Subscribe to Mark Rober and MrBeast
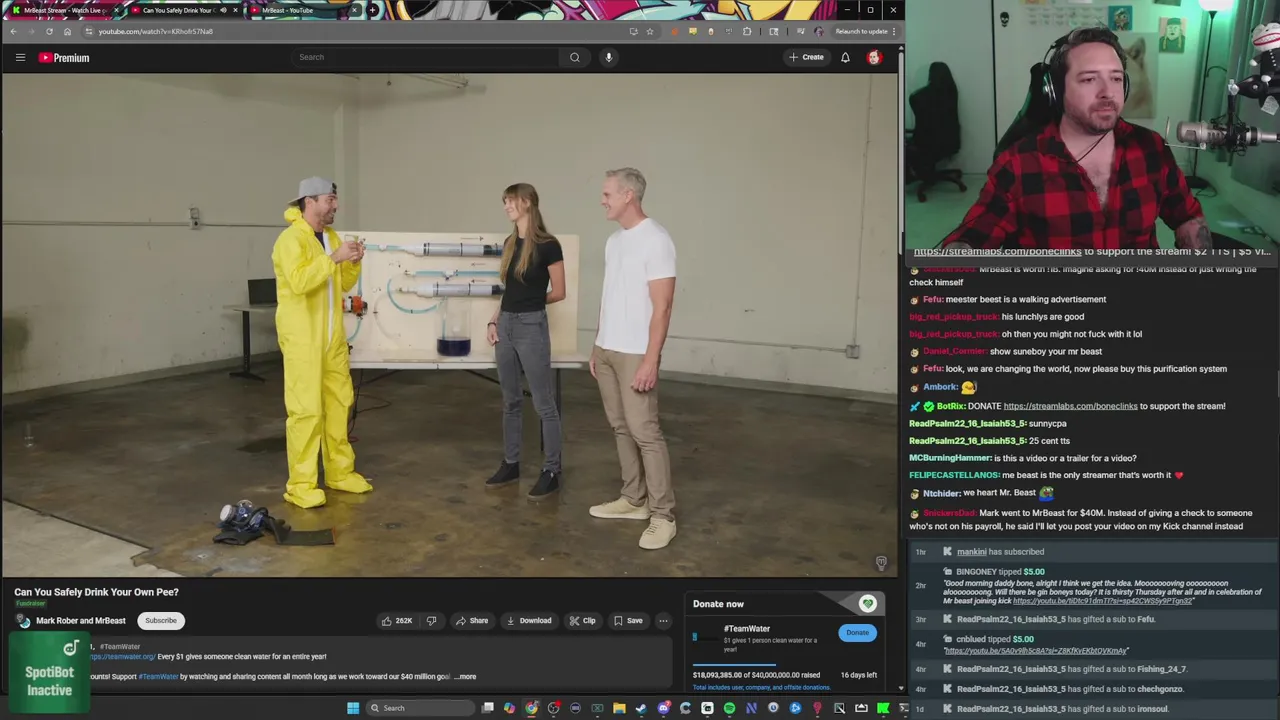1280x720 pixels. click(x=160, y=620)
